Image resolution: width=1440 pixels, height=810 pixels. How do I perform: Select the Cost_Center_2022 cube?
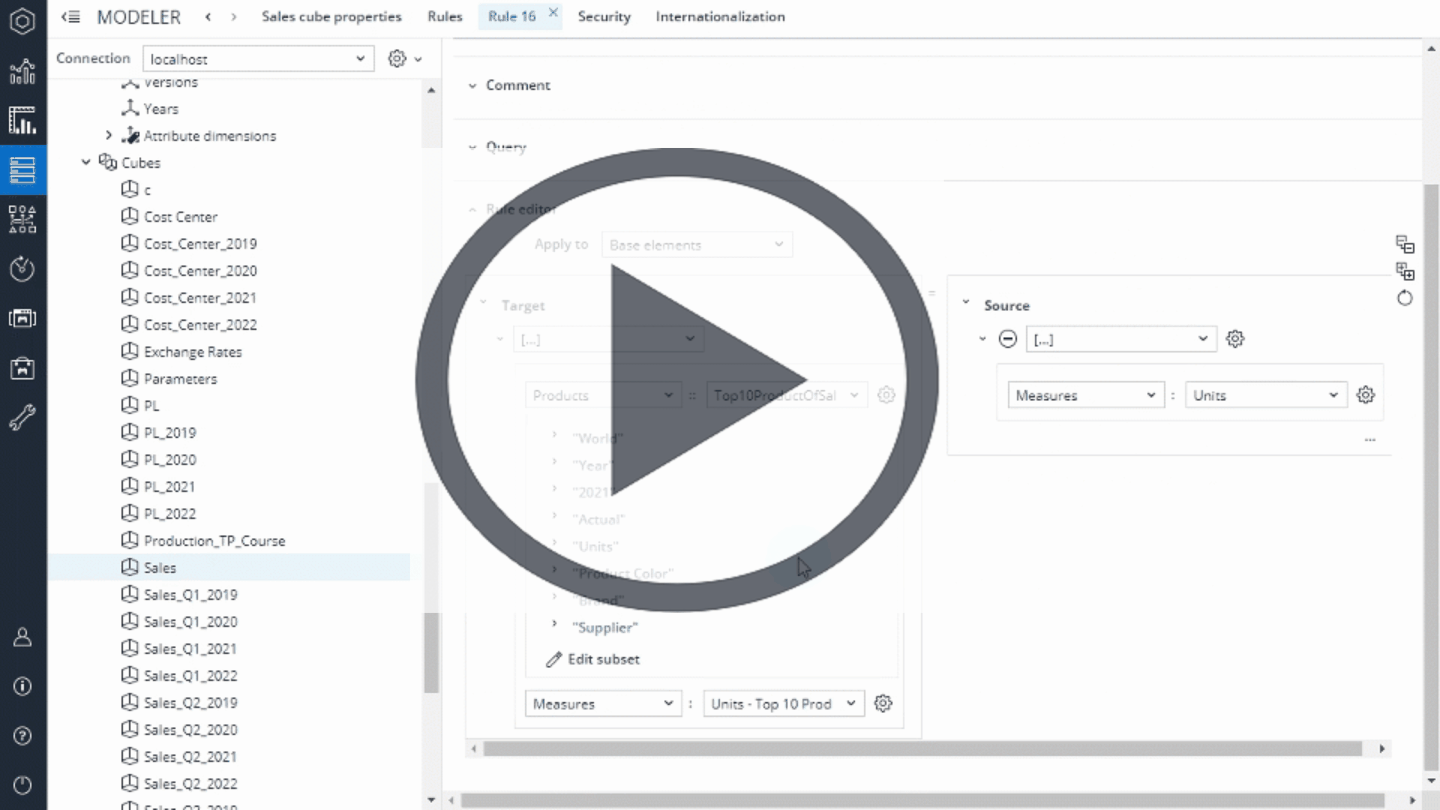(200, 324)
